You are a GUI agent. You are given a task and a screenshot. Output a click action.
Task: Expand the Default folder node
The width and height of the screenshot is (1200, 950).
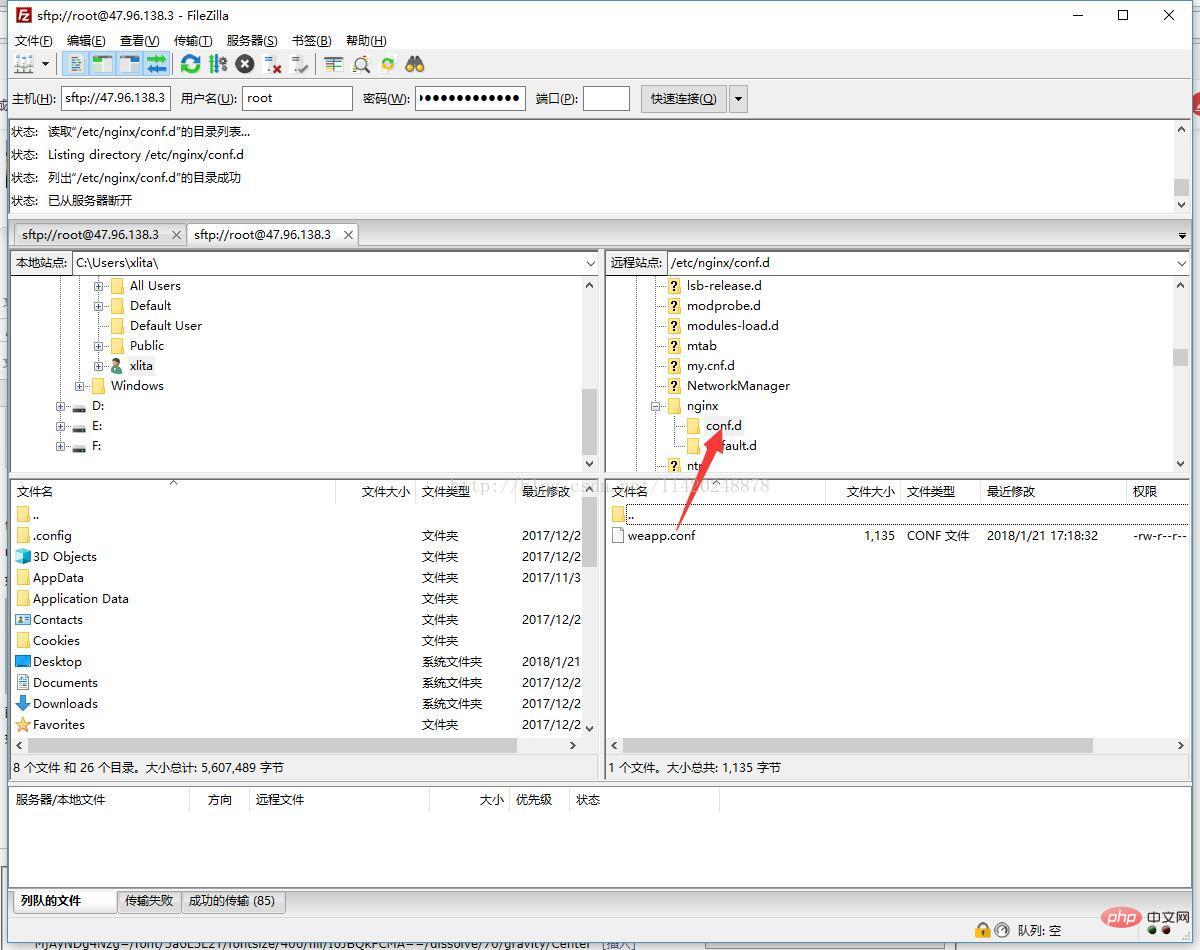pyautogui.click(x=99, y=306)
